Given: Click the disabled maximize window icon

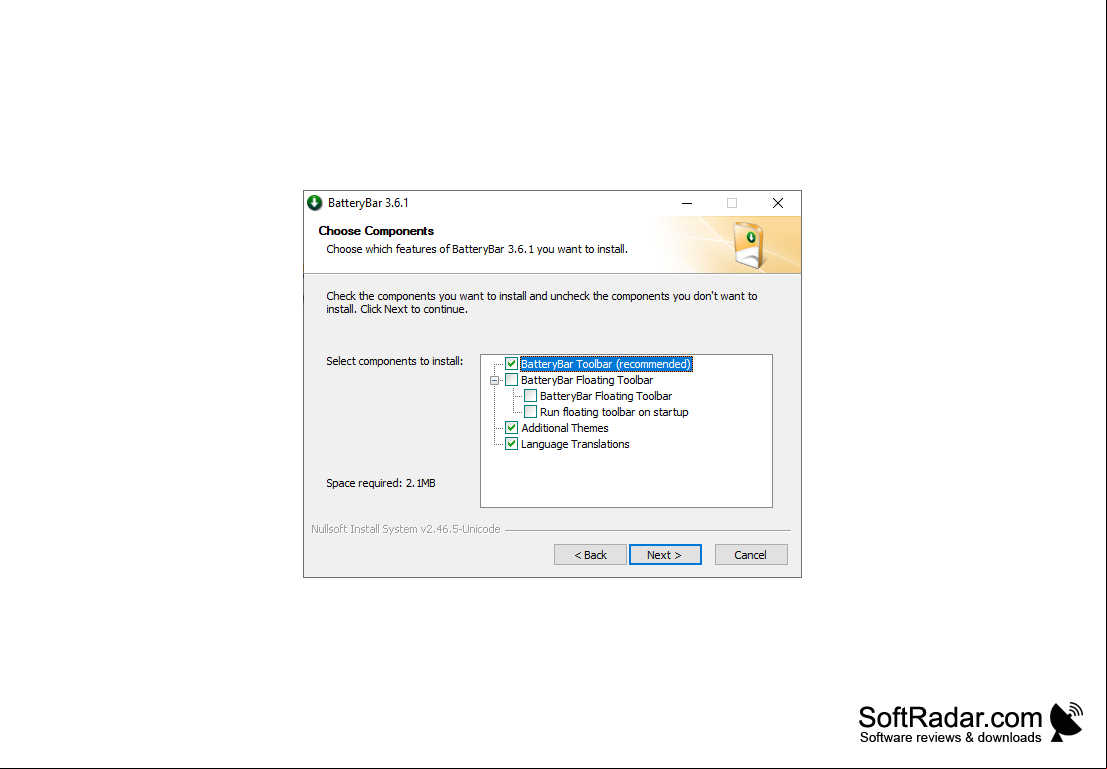Looking at the screenshot, I should pos(731,203).
